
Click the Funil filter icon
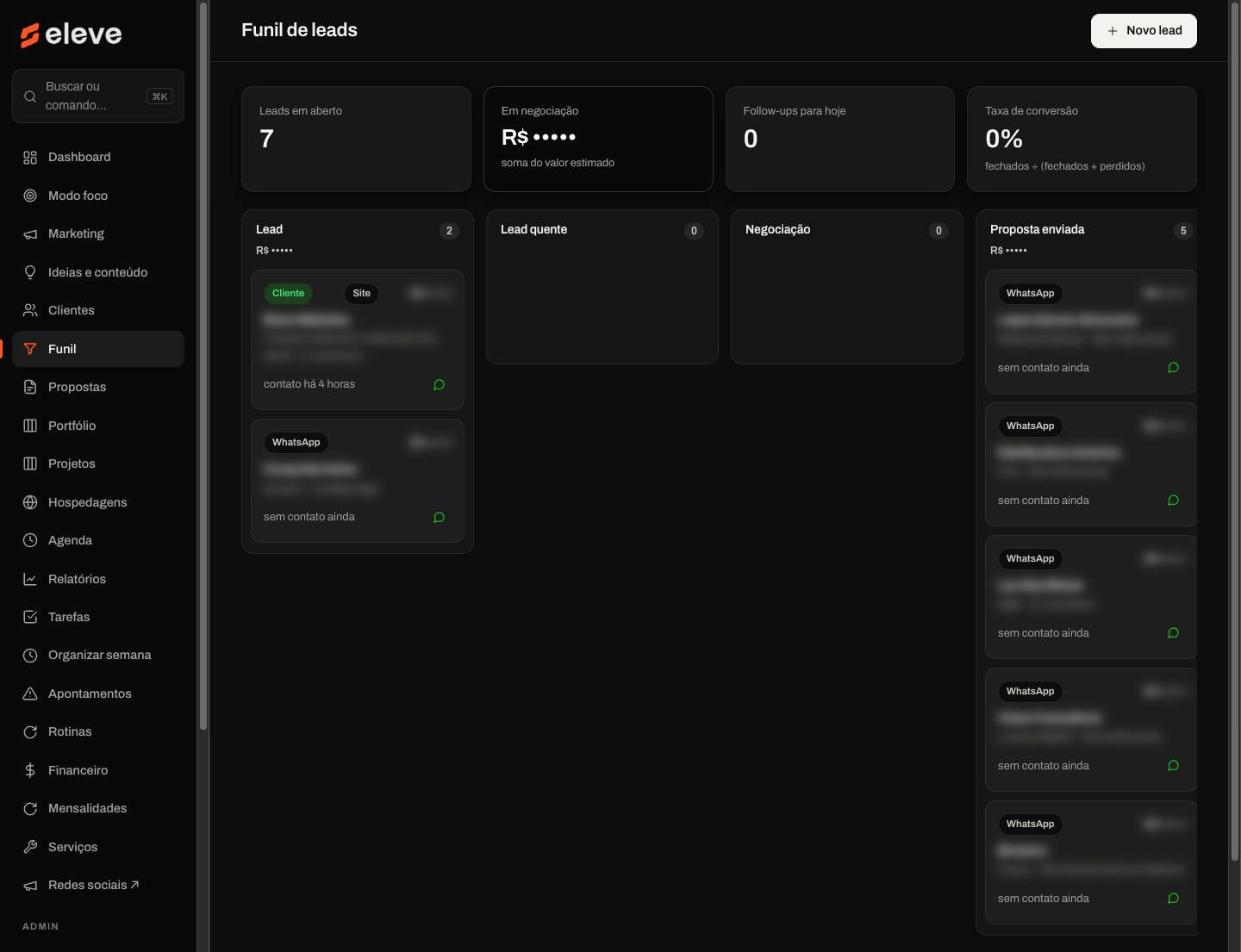[x=30, y=349]
